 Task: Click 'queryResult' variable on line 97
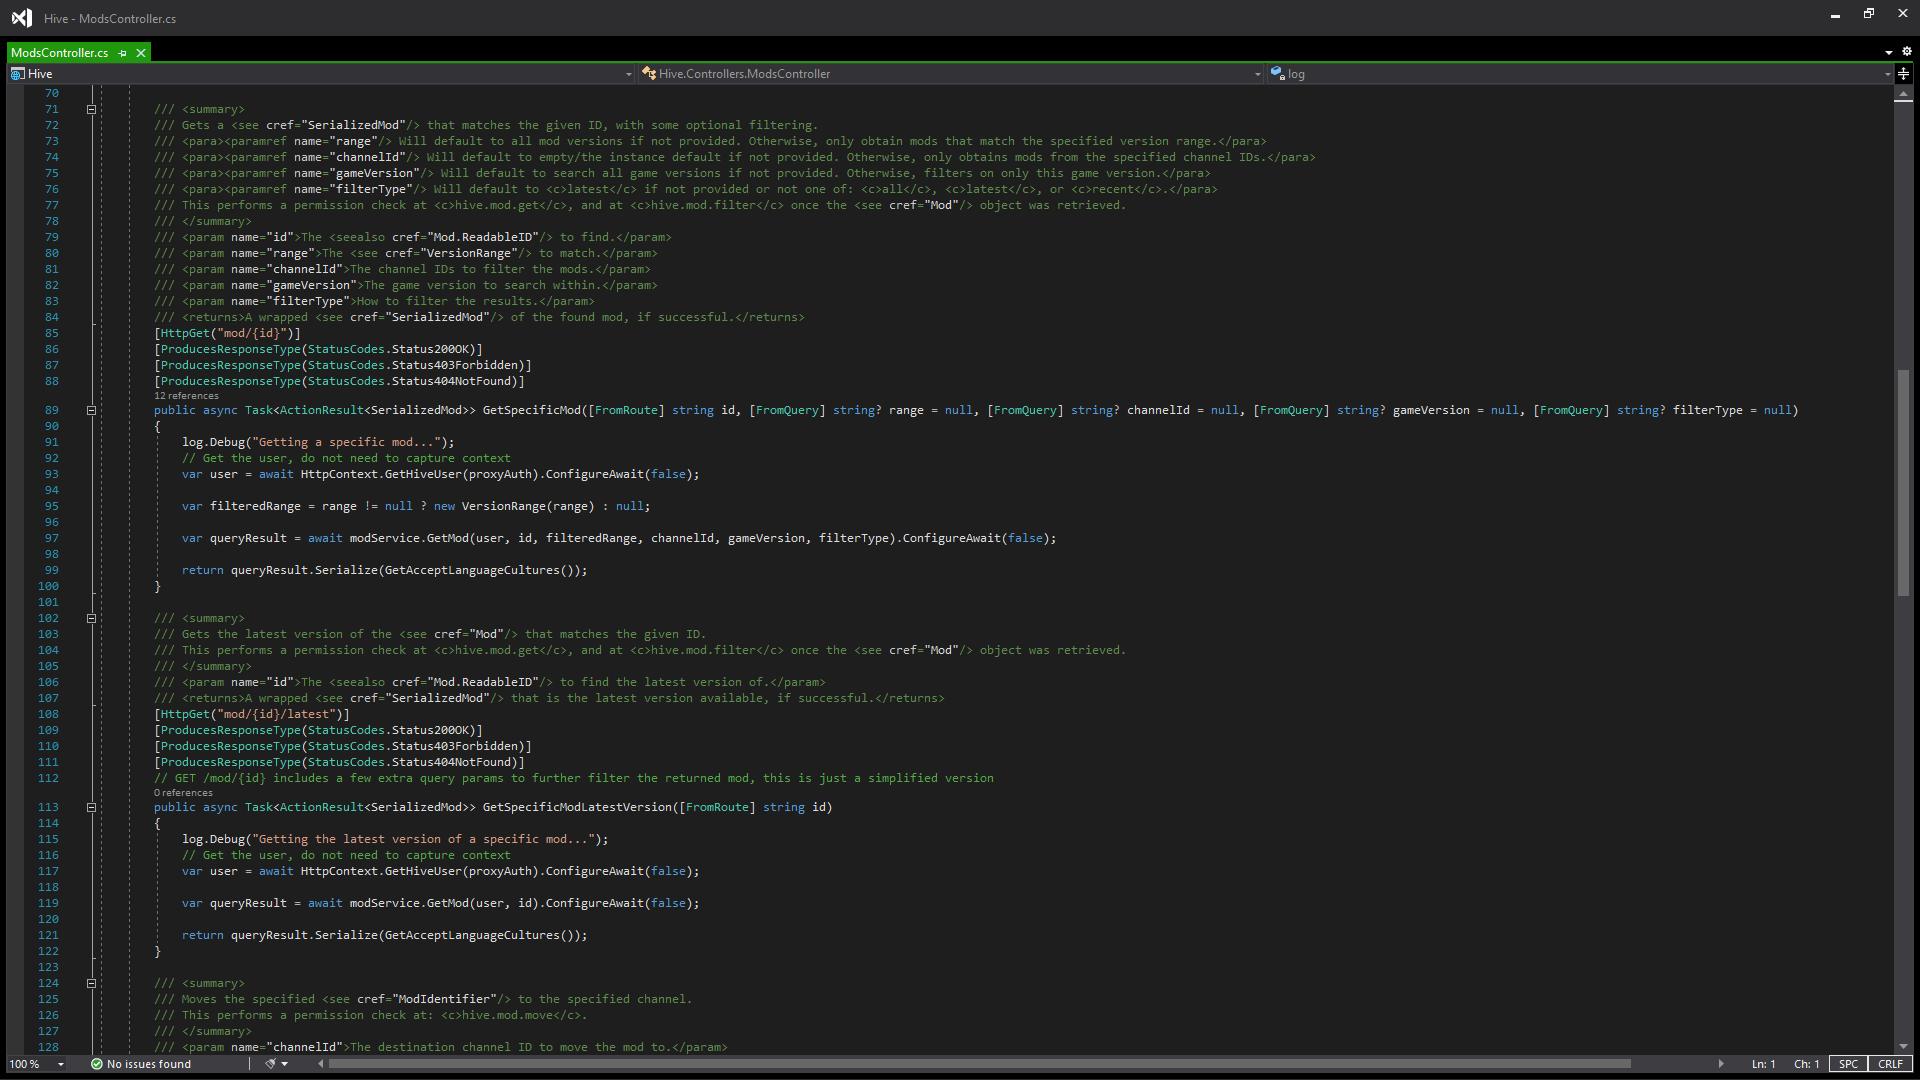[x=248, y=538]
